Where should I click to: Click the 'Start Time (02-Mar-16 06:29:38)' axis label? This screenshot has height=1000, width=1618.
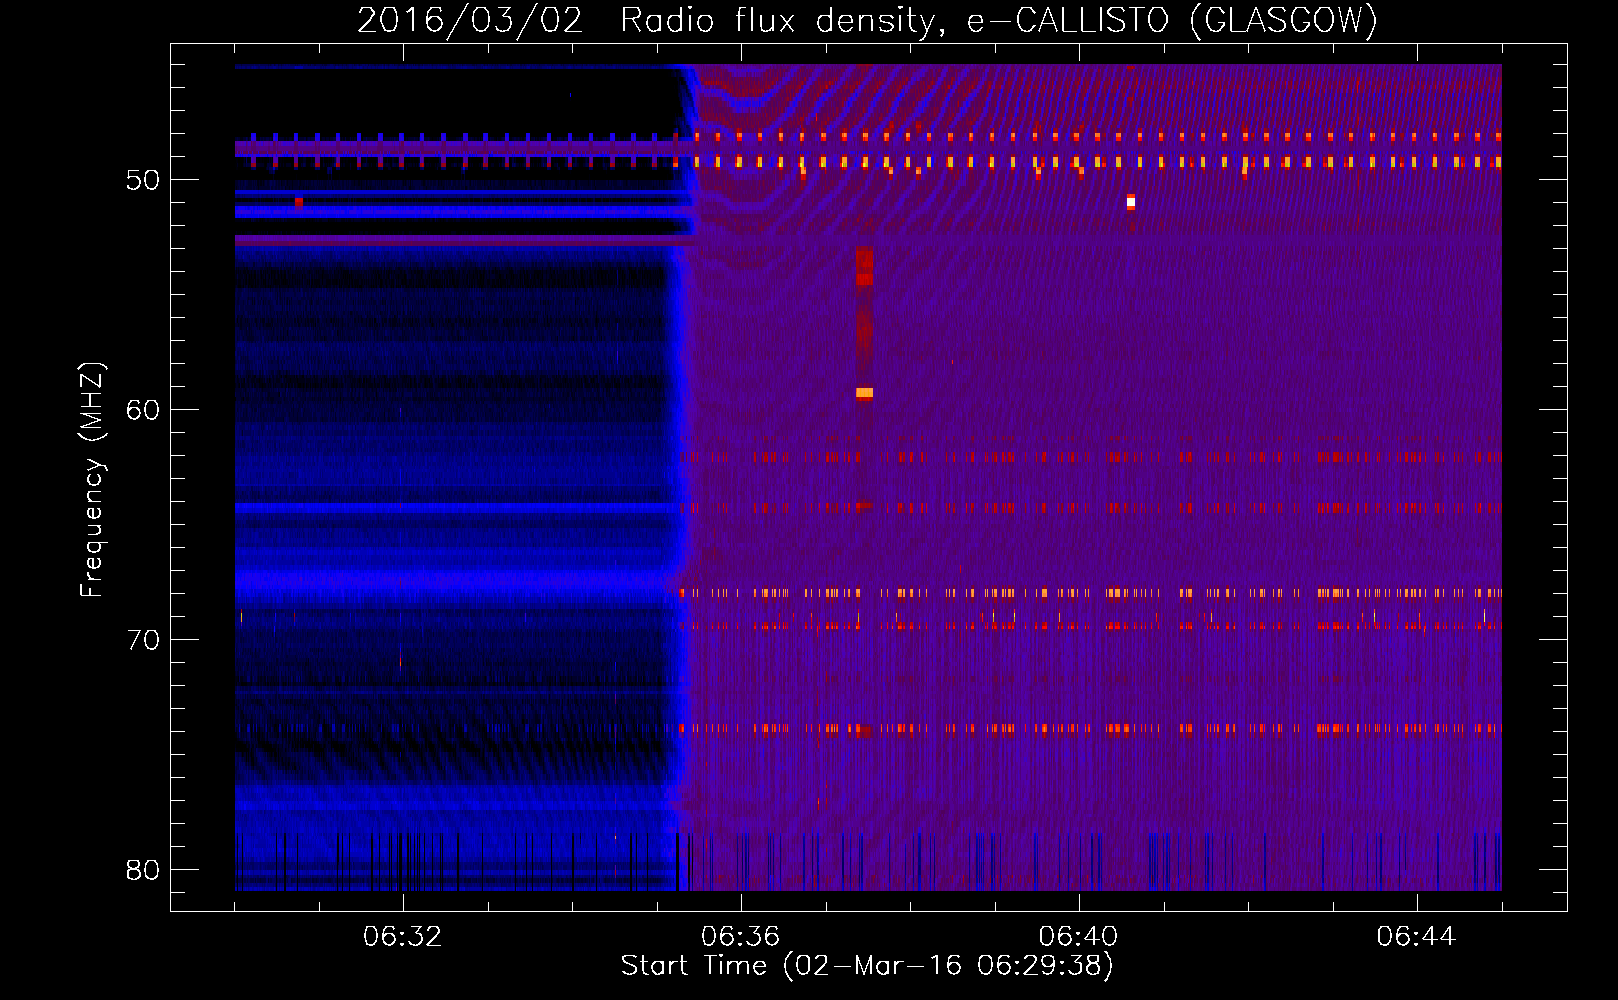point(867,966)
